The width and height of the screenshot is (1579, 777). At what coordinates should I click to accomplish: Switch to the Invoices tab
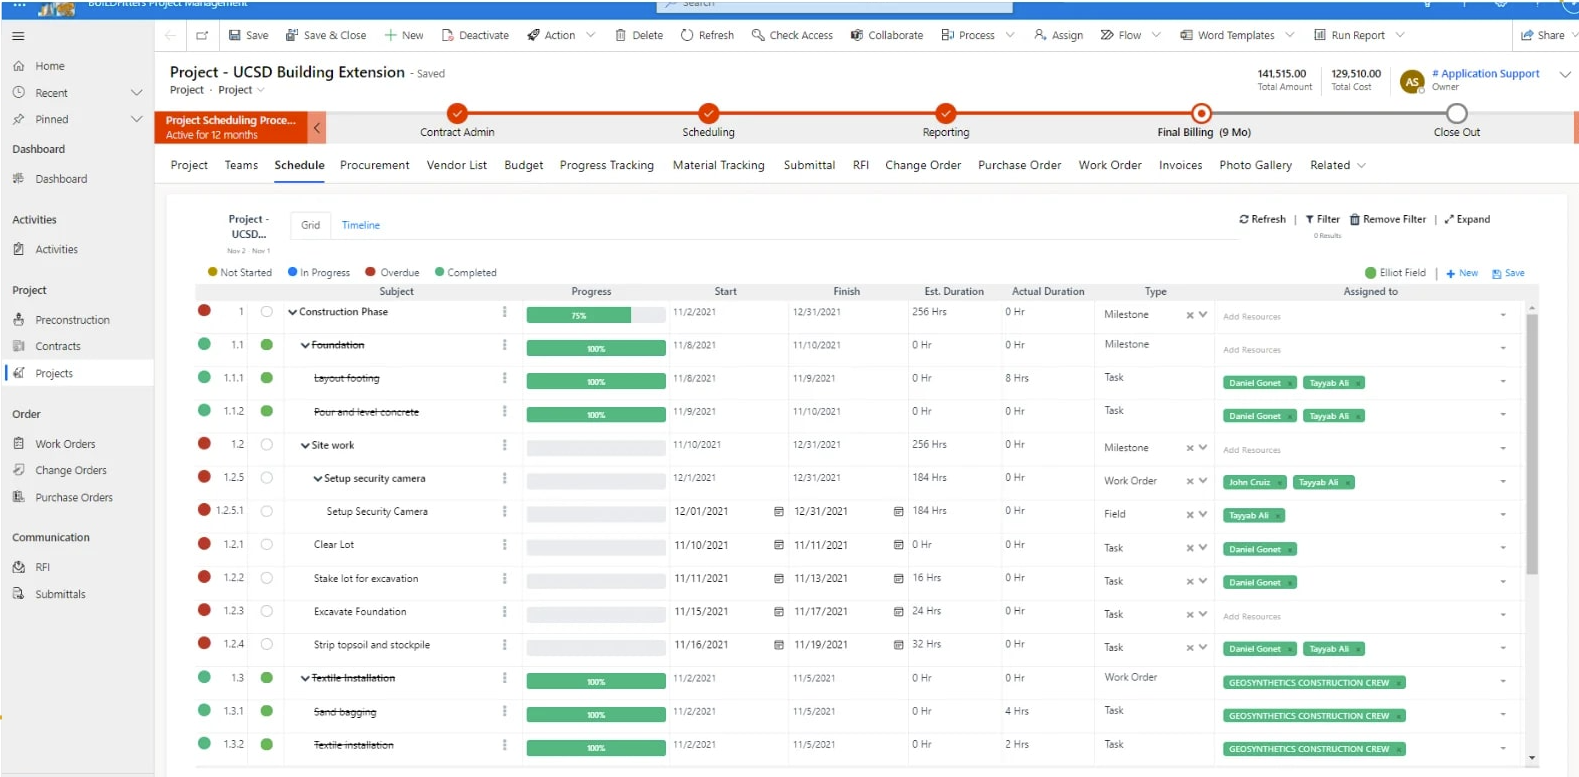click(1181, 165)
